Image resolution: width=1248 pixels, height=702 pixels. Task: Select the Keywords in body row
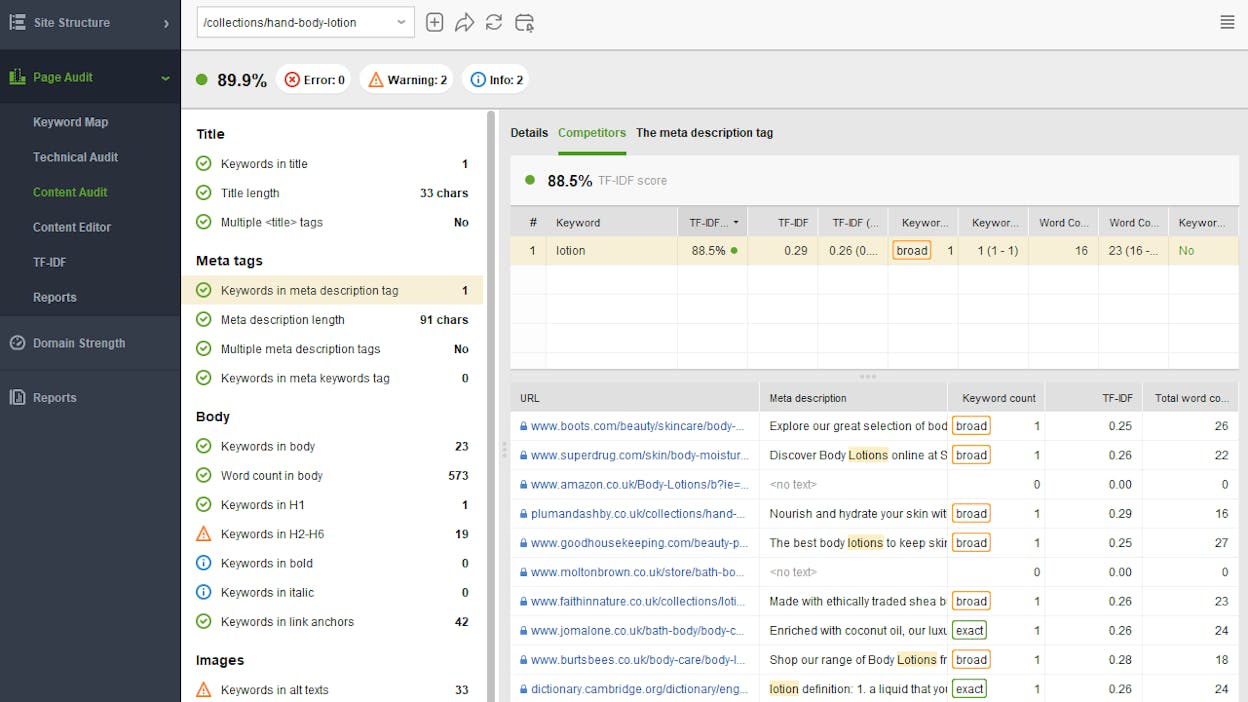pos(332,447)
